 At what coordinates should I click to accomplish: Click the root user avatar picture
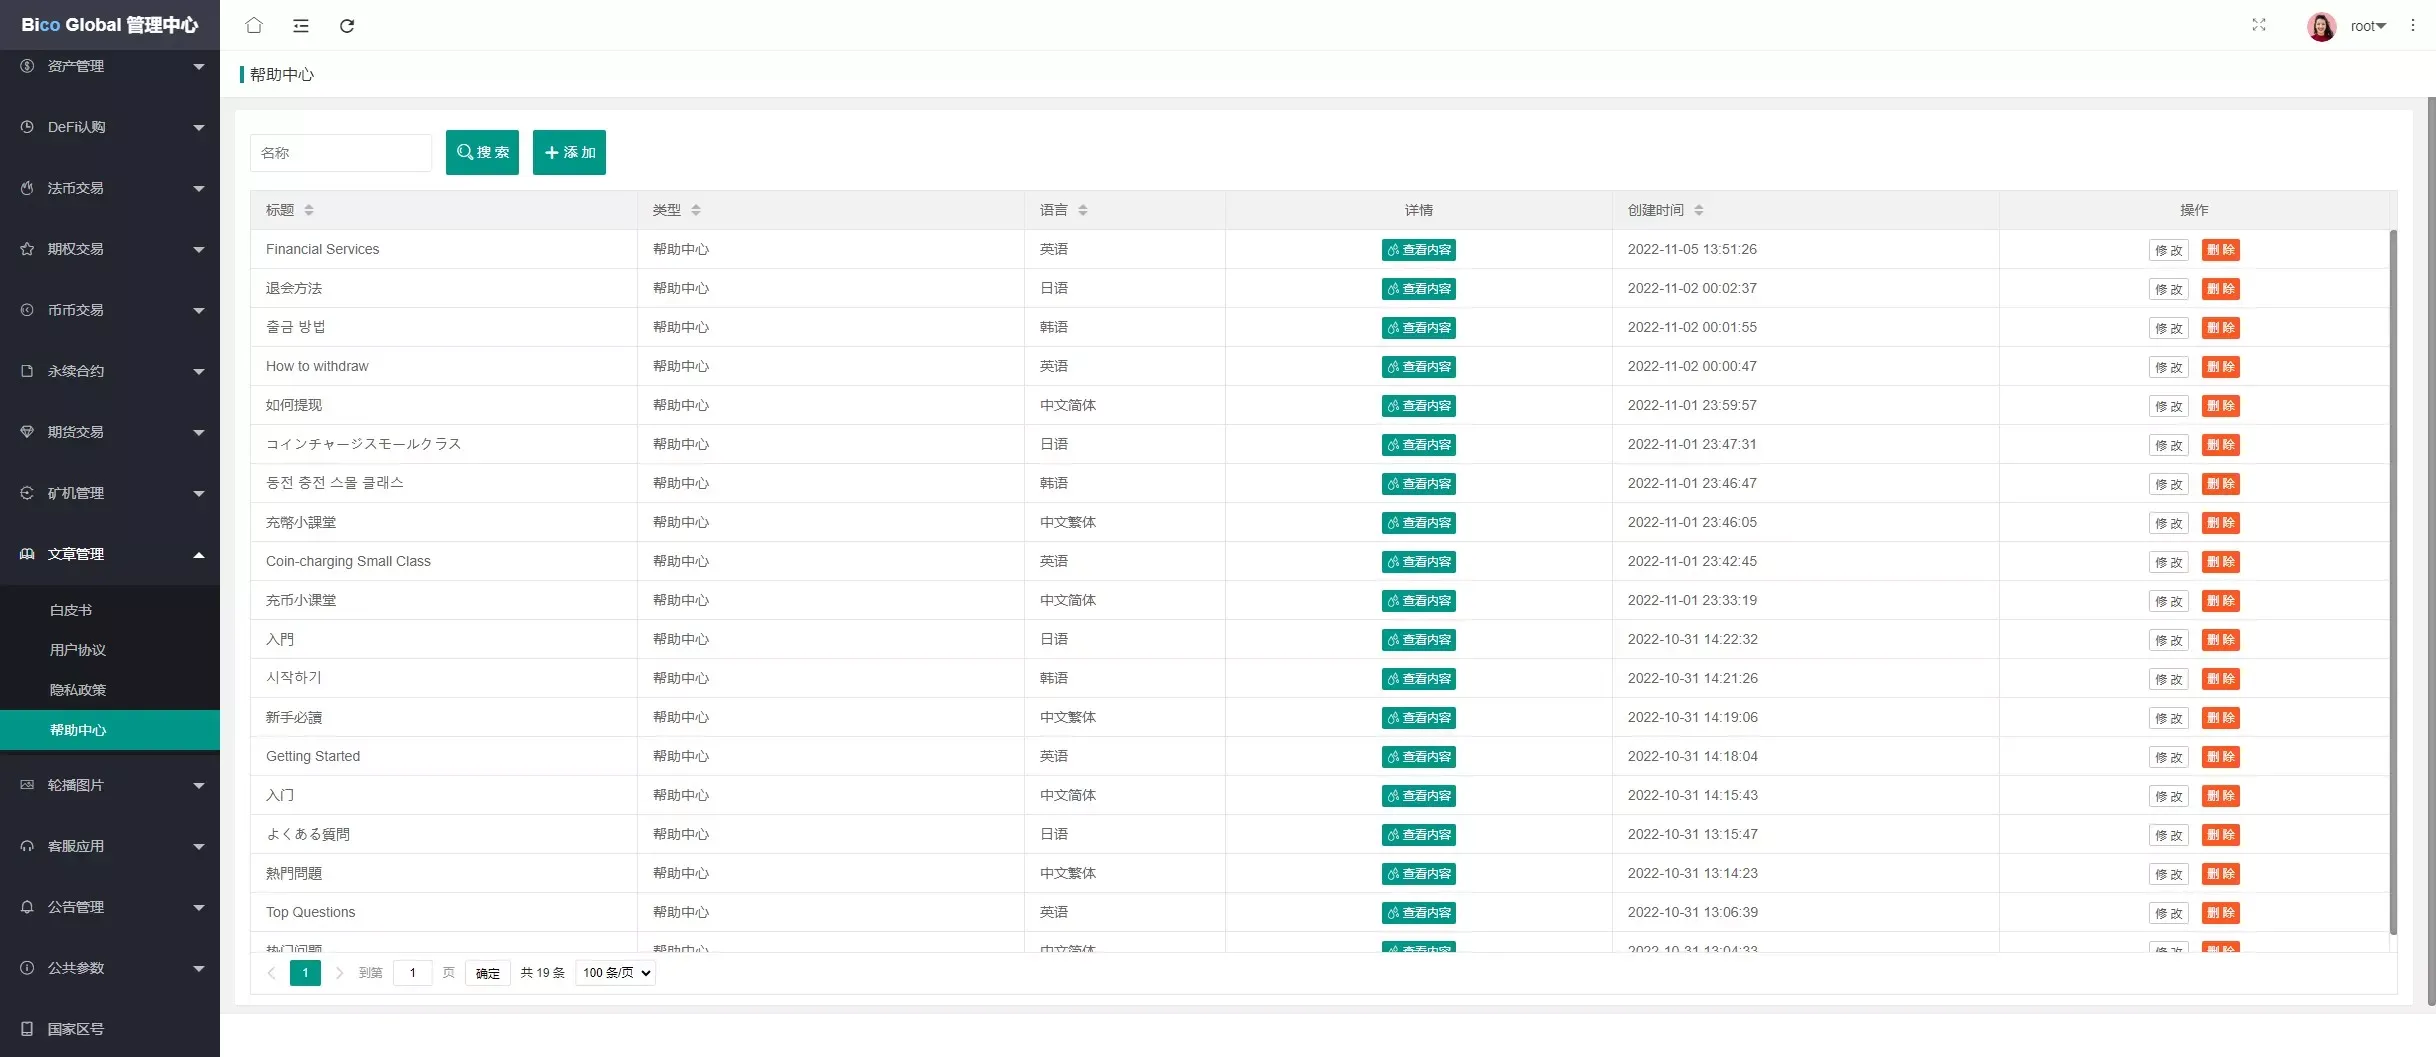[2321, 26]
